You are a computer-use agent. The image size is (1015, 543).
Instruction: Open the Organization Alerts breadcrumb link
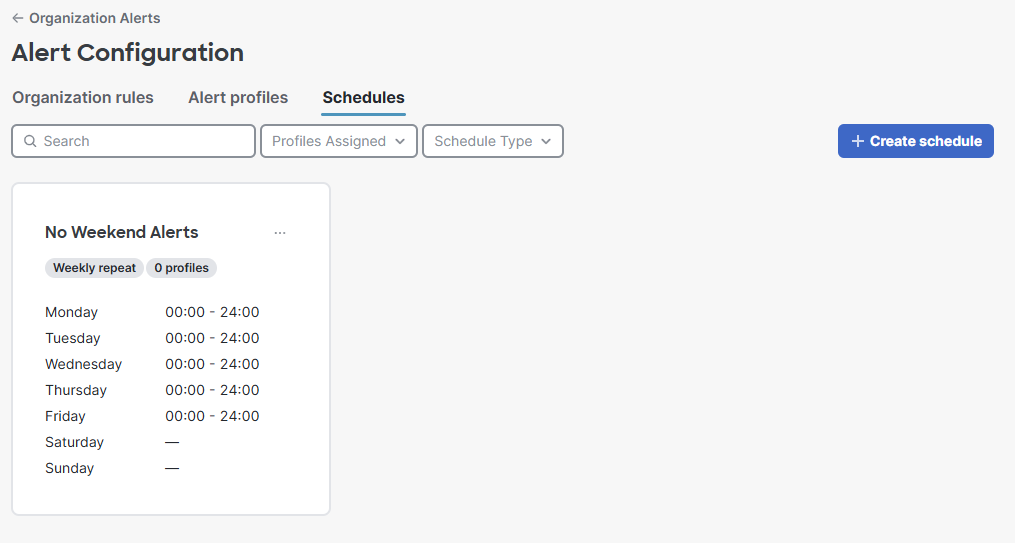(x=94, y=18)
